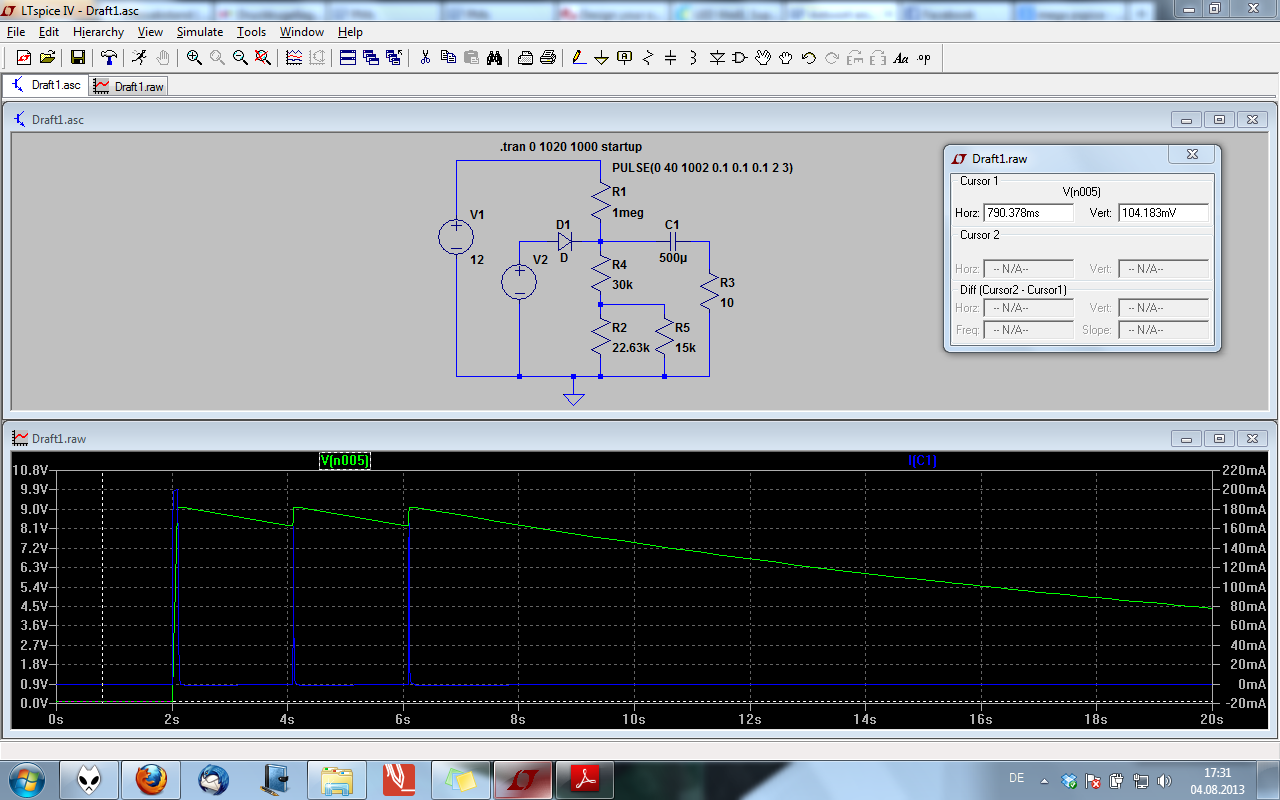The height and width of the screenshot is (800, 1280).
Task: Select the Ground symbol tool
Action: tap(602, 58)
